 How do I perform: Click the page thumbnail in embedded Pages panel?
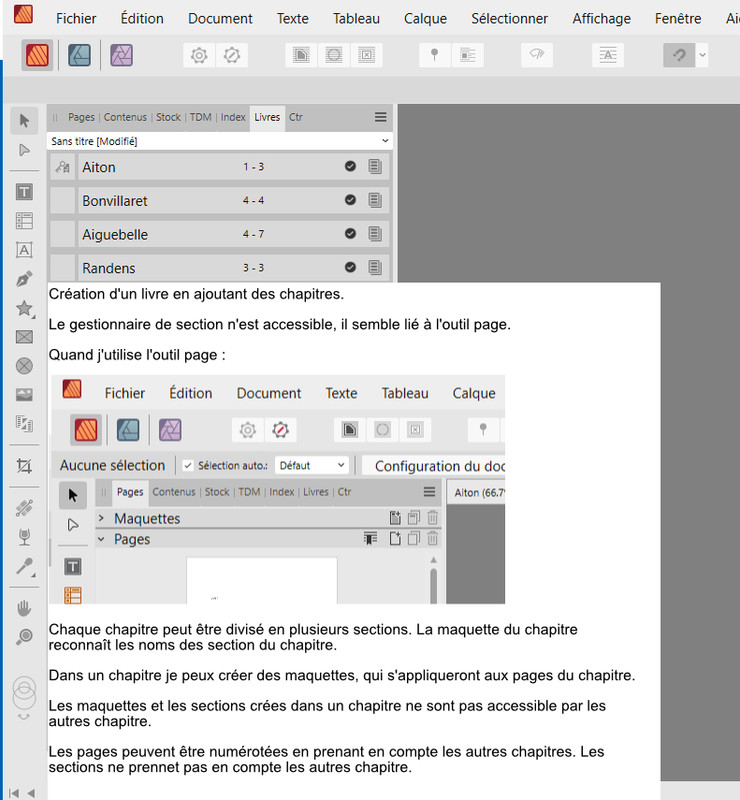point(262,581)
